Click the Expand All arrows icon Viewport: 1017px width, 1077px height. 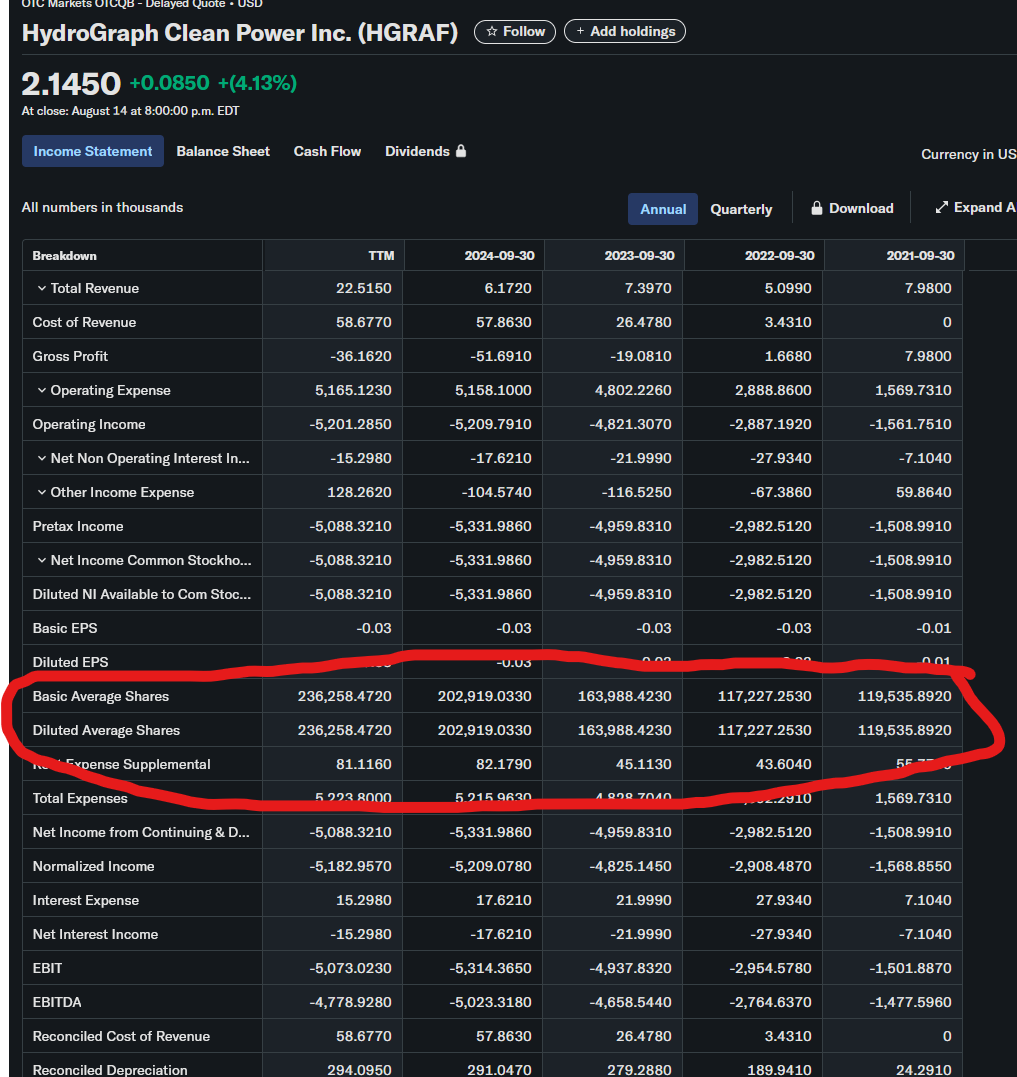click(941, 208)
